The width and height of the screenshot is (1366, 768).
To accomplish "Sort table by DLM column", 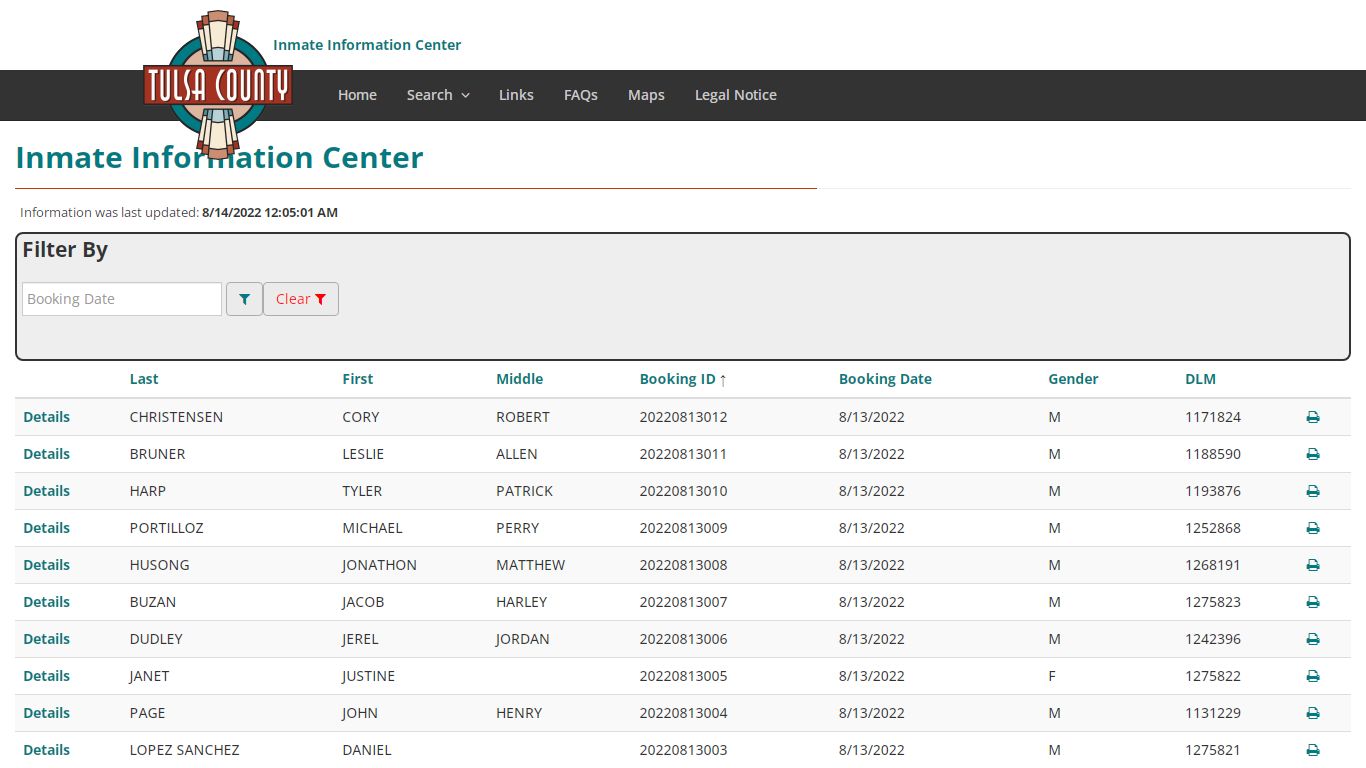I will tap(1200, 379).
